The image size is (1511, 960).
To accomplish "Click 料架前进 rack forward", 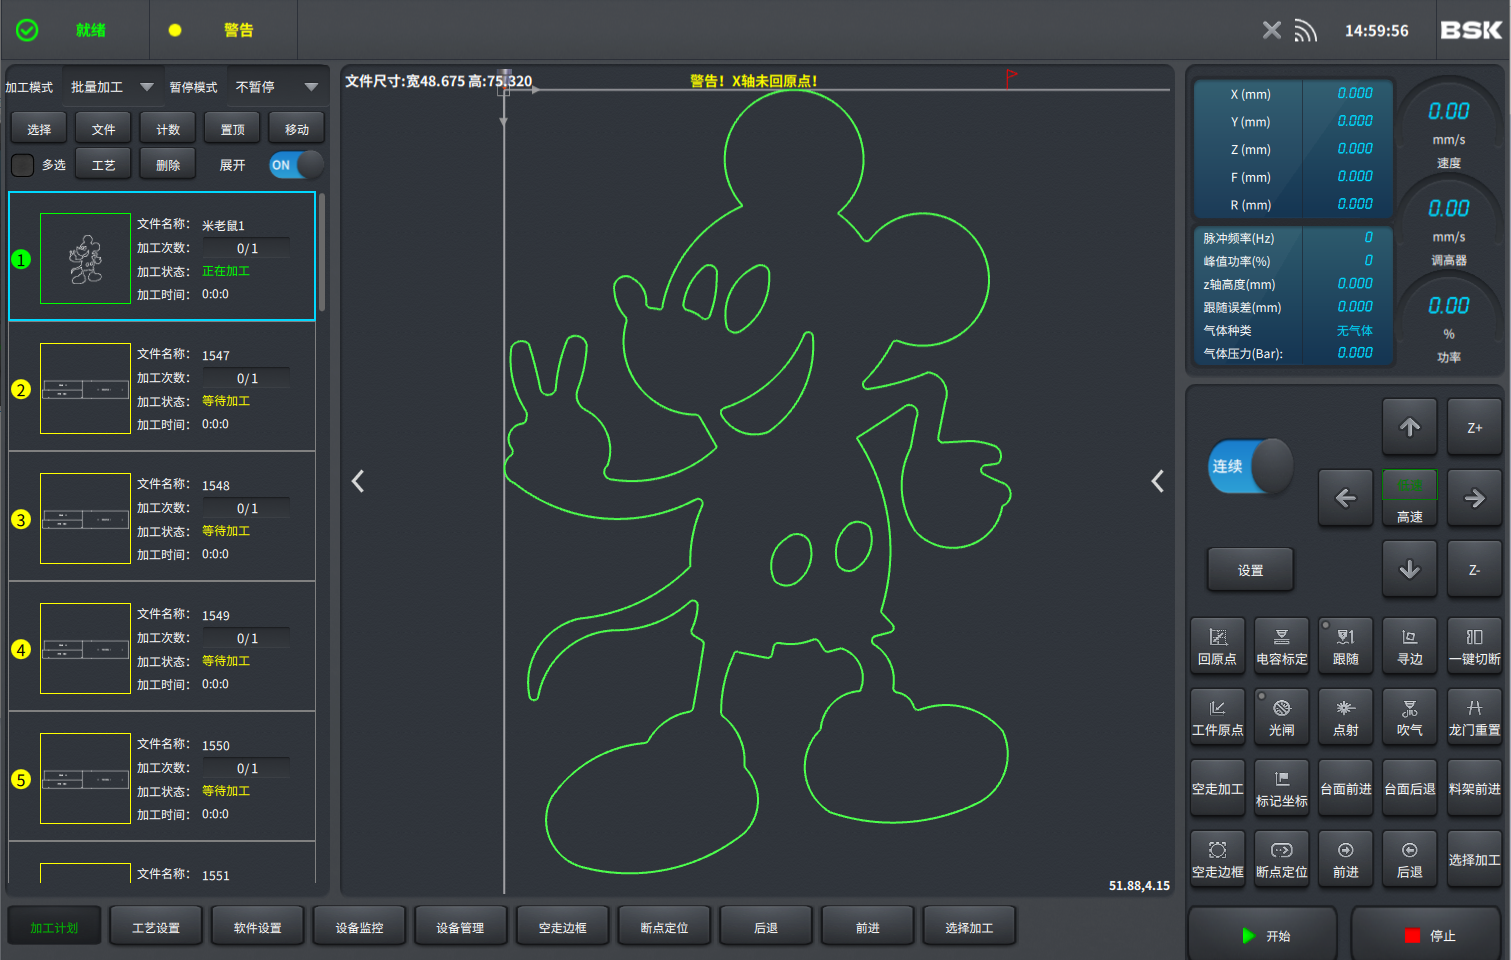I will [x=1474, y=787].
